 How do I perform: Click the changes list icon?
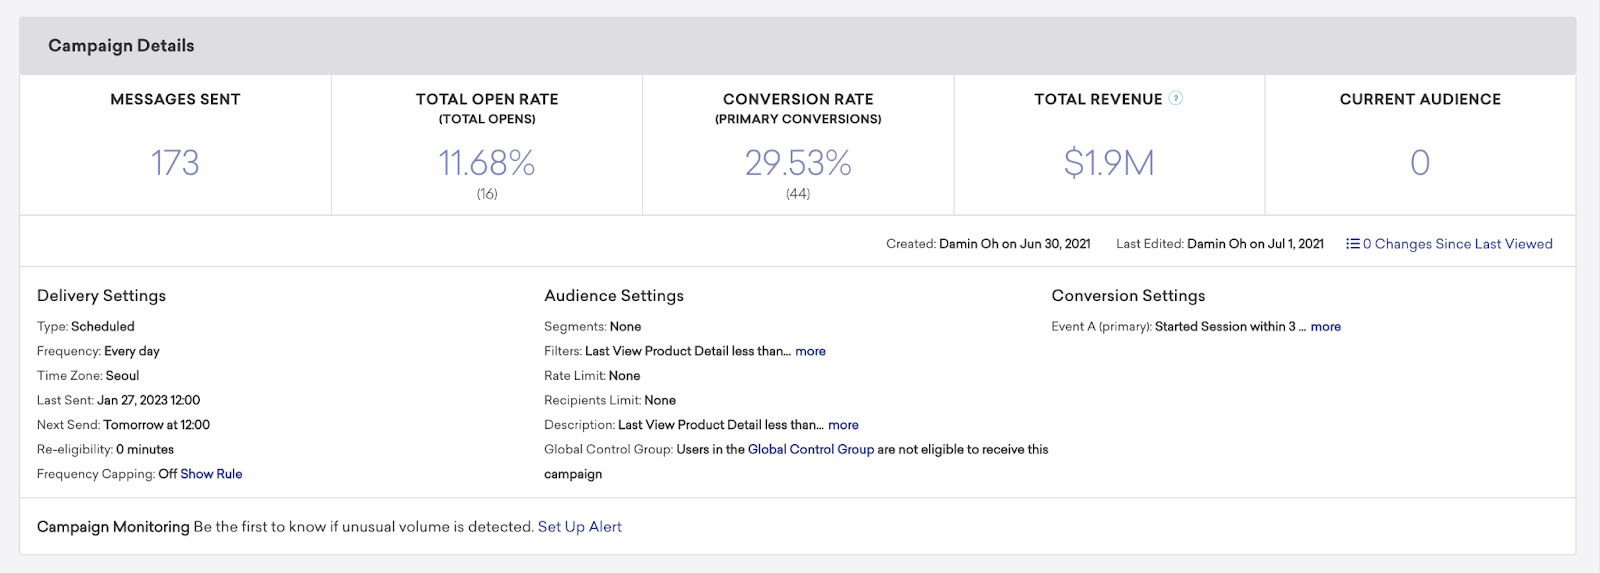click(1352, 244)
